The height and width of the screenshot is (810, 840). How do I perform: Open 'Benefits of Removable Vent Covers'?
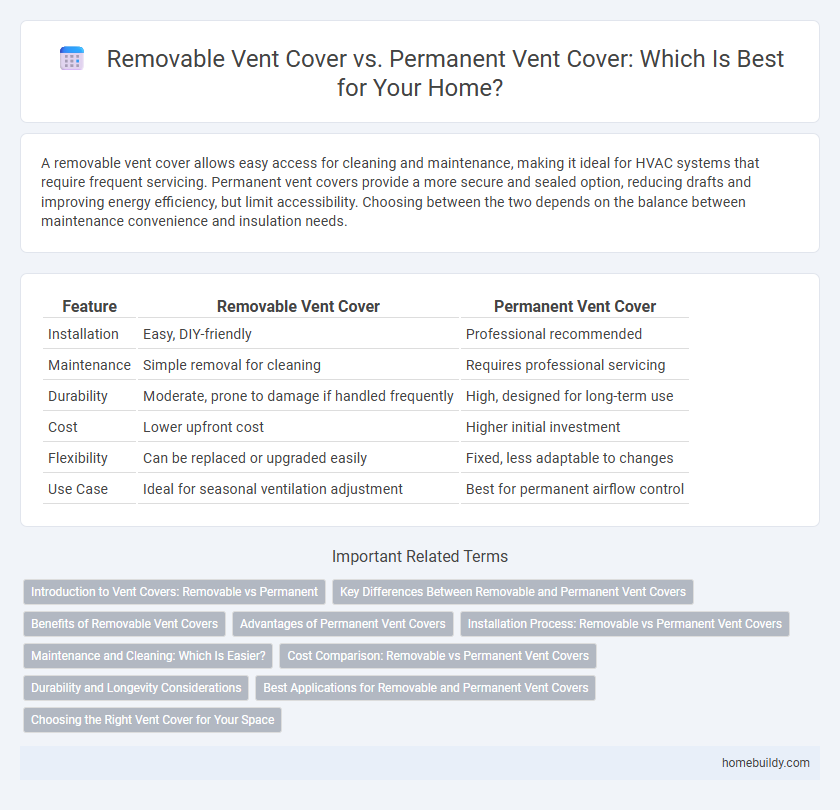click(x=124, y=624)
